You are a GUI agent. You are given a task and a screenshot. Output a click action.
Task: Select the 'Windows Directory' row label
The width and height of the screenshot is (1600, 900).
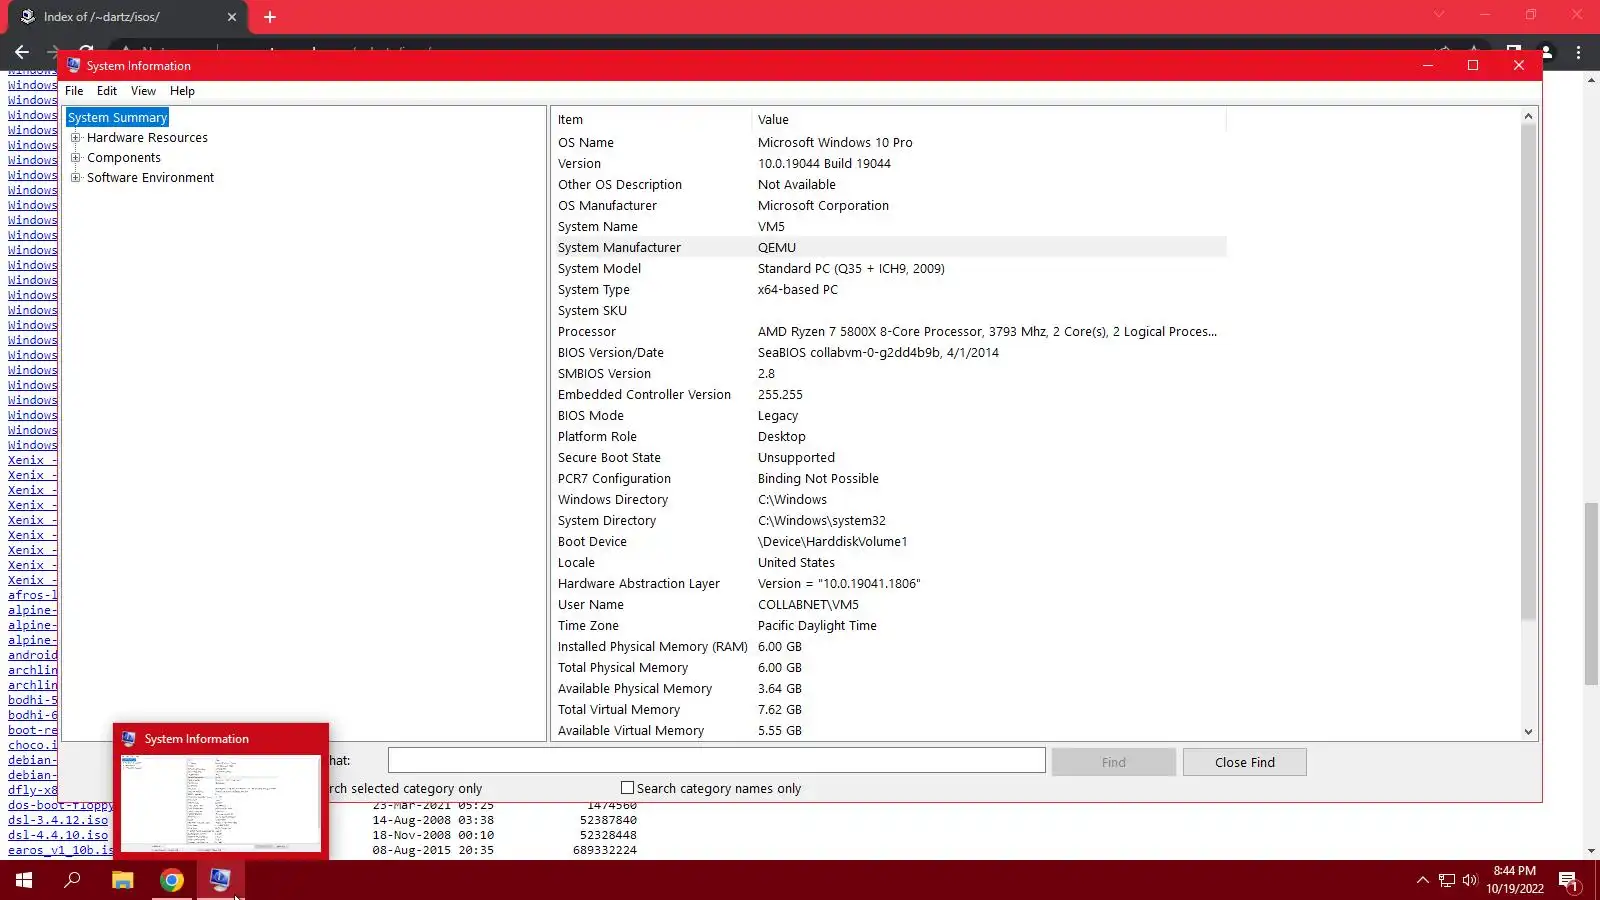(613, 500)
